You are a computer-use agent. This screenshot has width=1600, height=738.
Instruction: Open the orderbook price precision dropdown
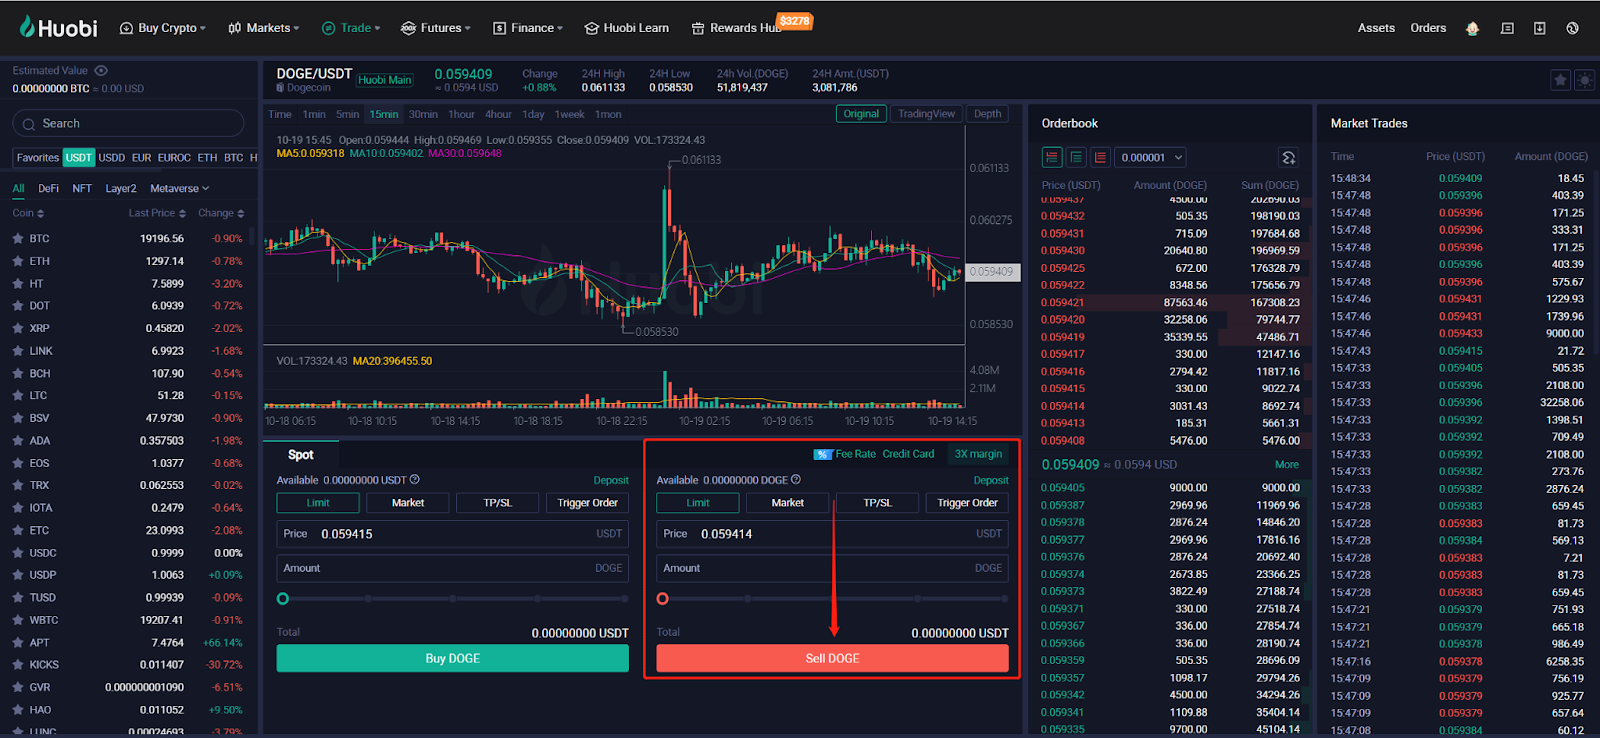click(x=1151, y=157)
